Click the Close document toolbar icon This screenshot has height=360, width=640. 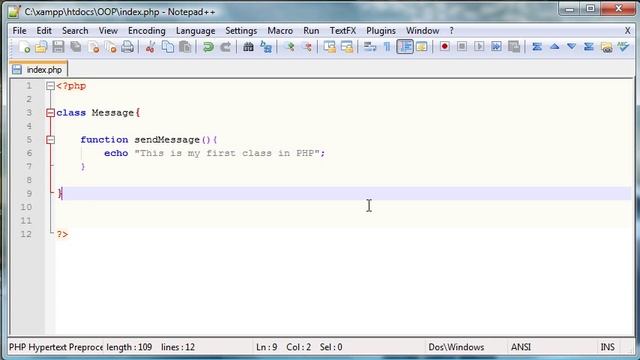[93, 47]
